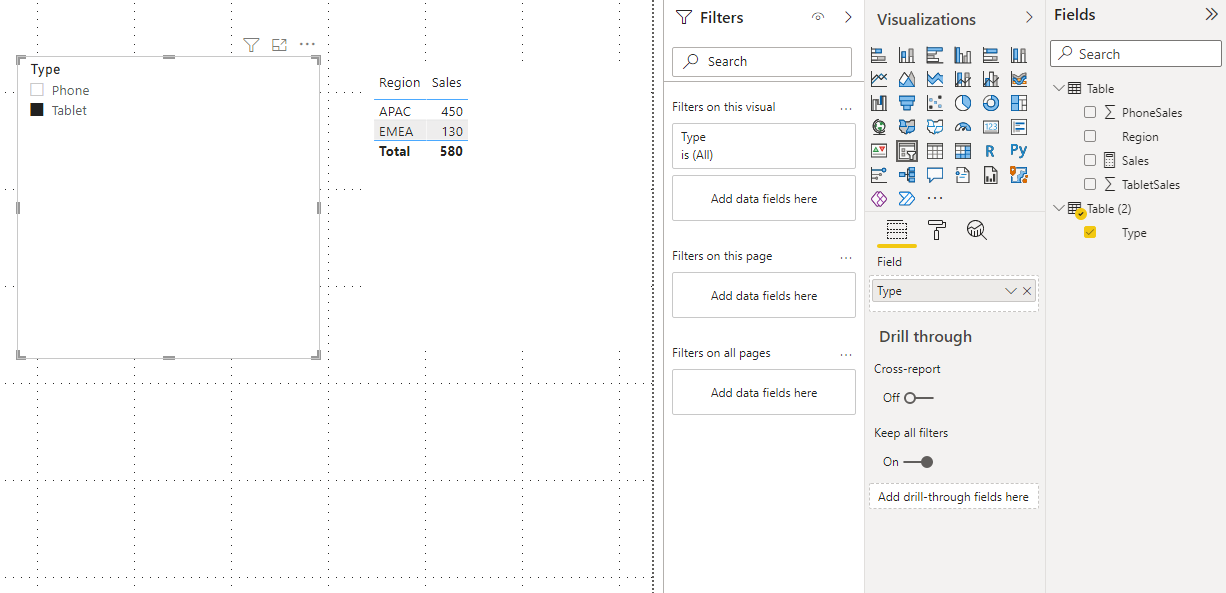Switch to the Analytics magnifier tab
The height and width of the screenshot is (593, 1226).
click(977, 230)
